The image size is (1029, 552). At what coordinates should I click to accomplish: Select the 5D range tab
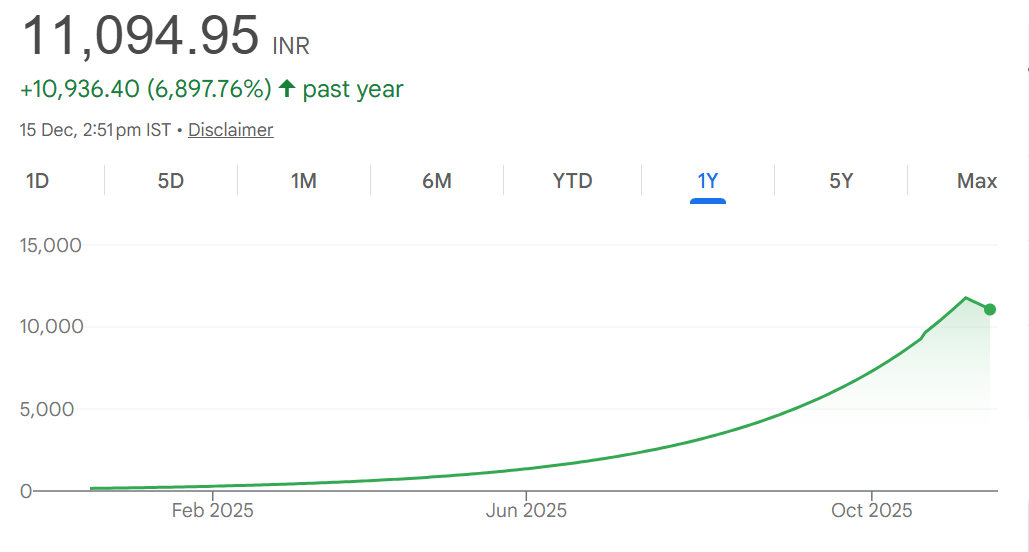pyautogui.click(x=171, y=181)
